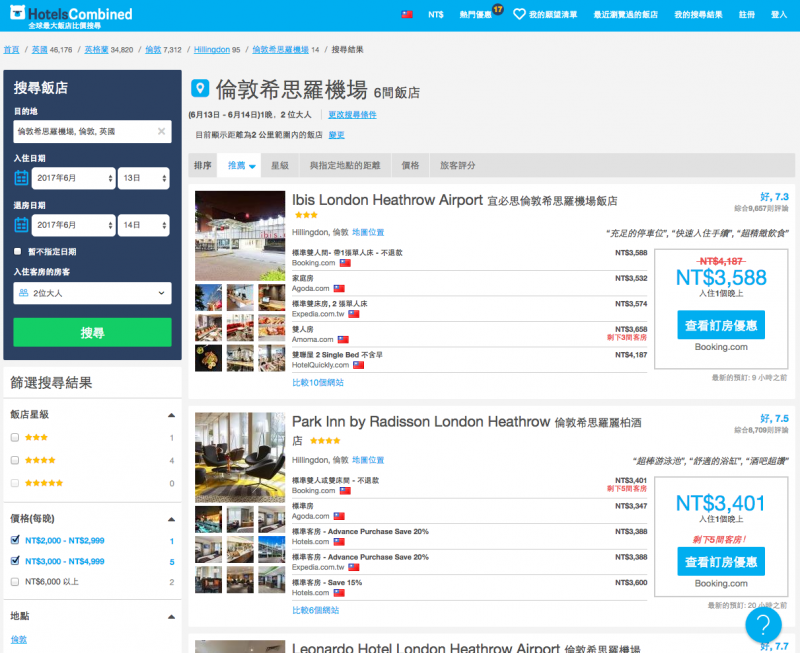Viewport: 800px width, 653px height.
Task: Check the 3-star hotel filter
Action: (x=15, y=437)
